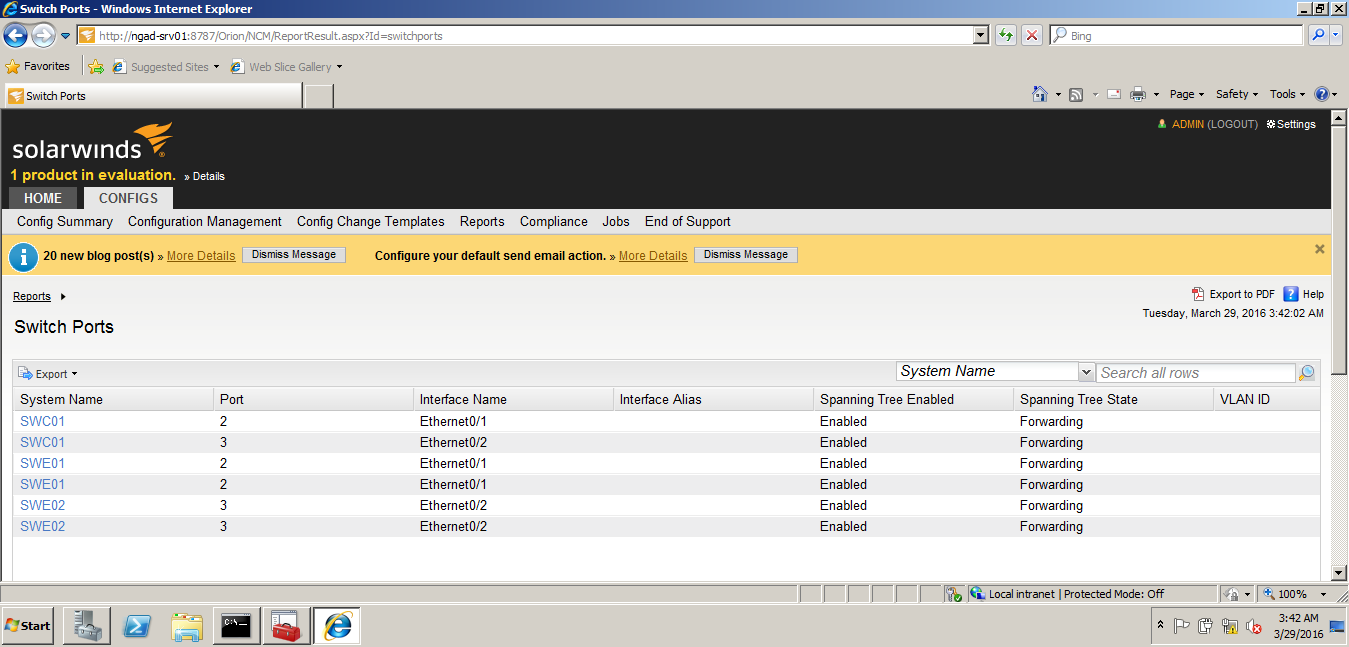Viewport: 1349px width, 647px height.
Task: Click the IE Help question mark icon
Action: pyautogui.click(x=1322, y=94)
